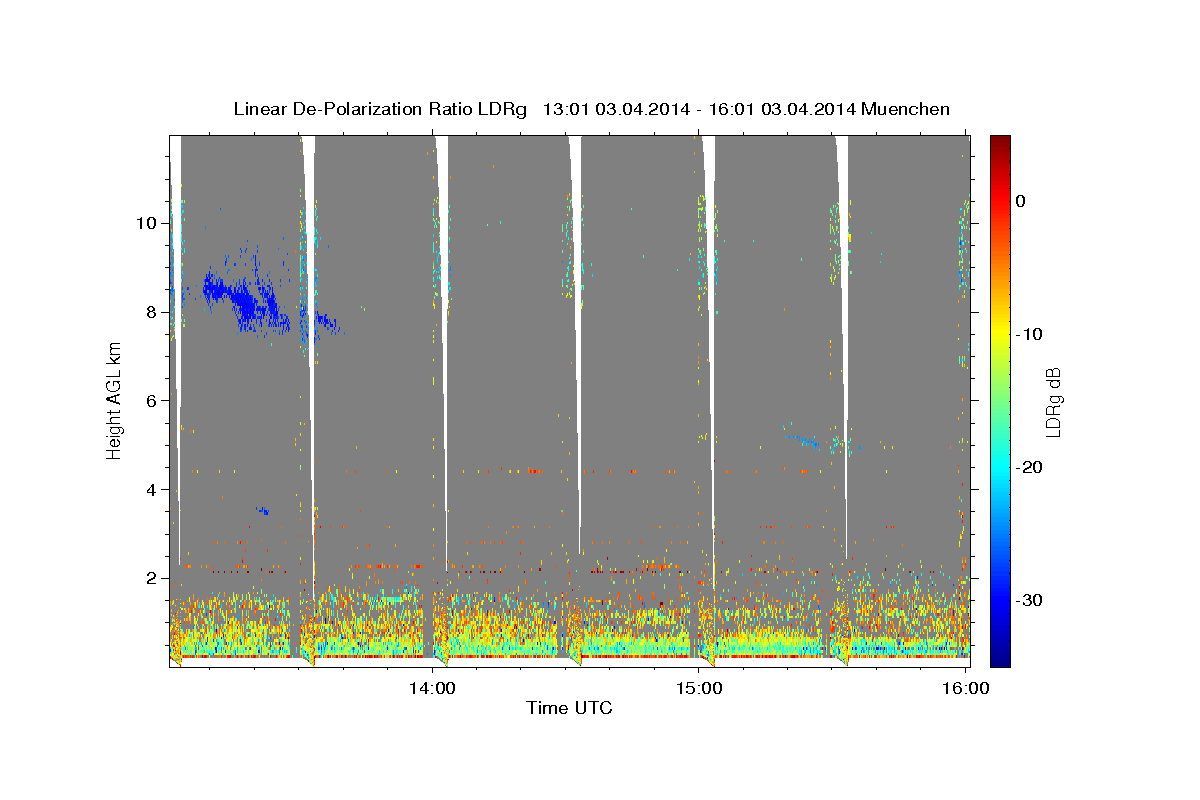Click the colorbar label '-10'
This screenshot has height=800, width=1200.
(x=1029, y=334)
